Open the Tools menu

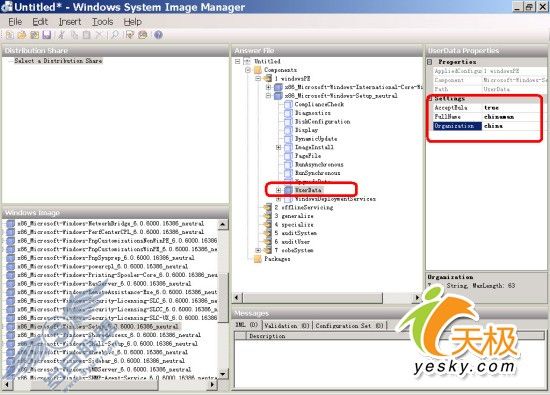pyautogui.click(x=102, y=22)
